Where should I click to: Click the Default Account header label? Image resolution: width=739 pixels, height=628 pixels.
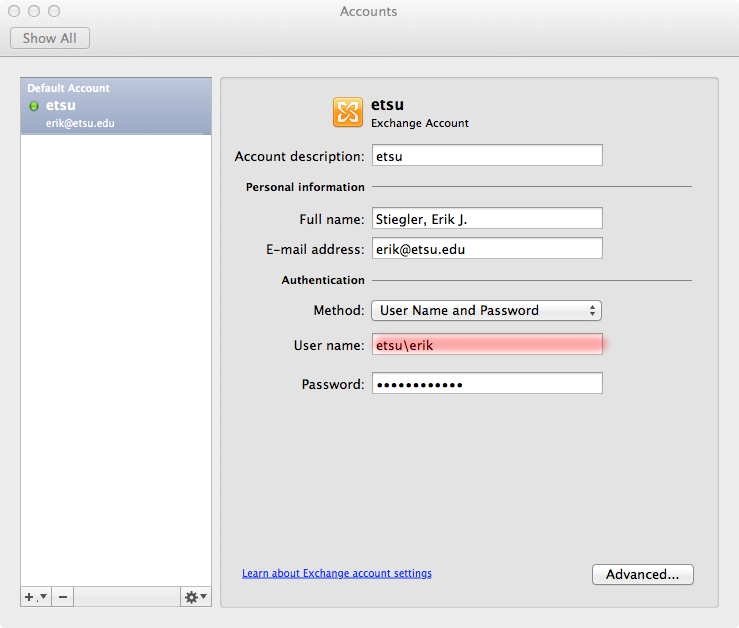68,88
